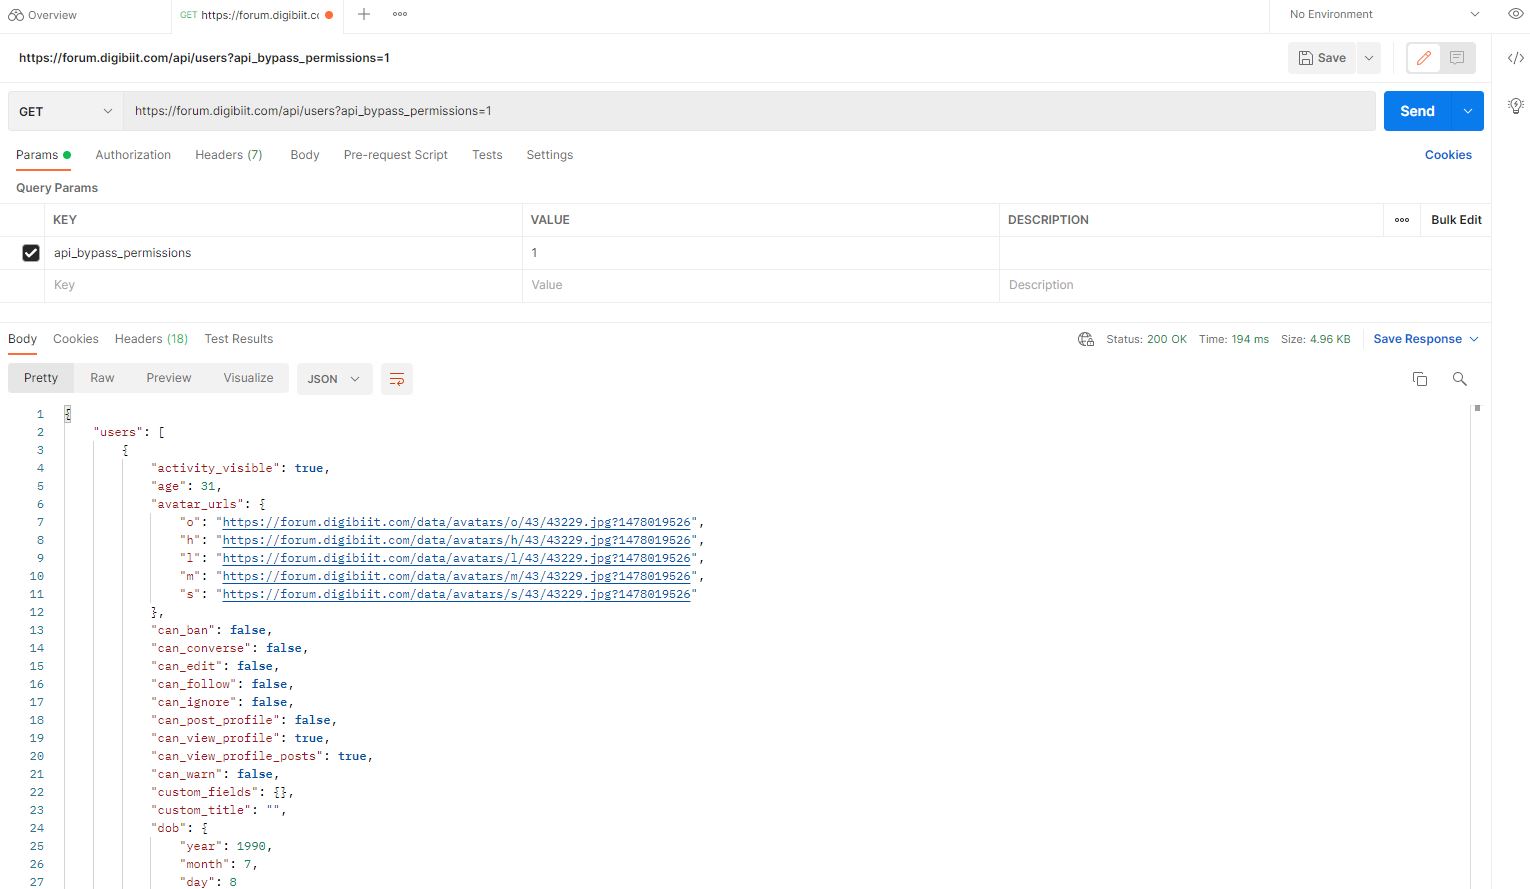The width and height of the screenshot is (1530, 889).
Task: Click the api_bypass_permissions key cell
Action: (x=283, y=253)
